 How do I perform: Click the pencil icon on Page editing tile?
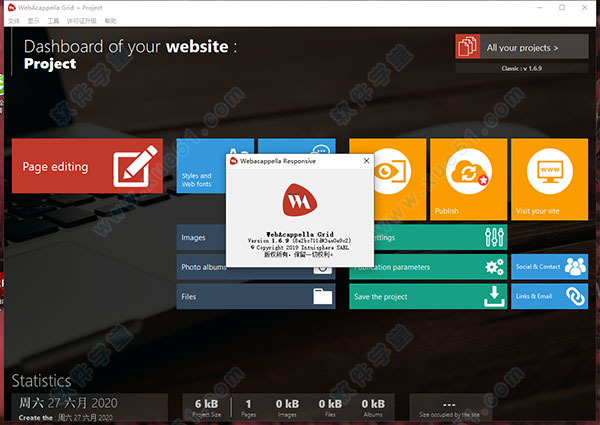(135, 166)
